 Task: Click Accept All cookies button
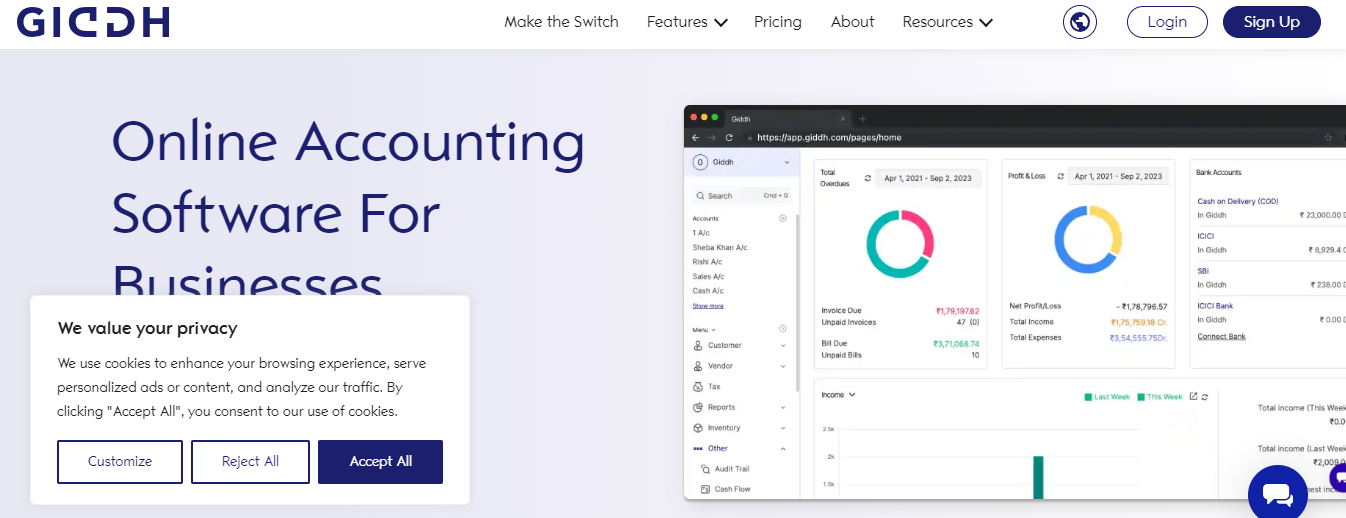point(380,462)
